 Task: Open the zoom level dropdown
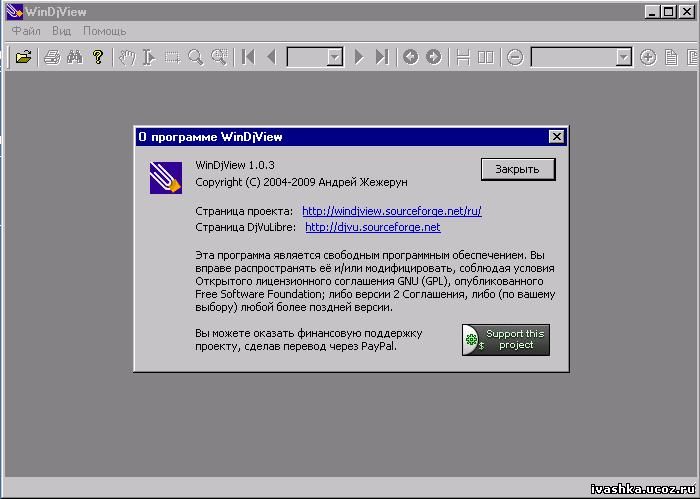[x=623, y=57]
